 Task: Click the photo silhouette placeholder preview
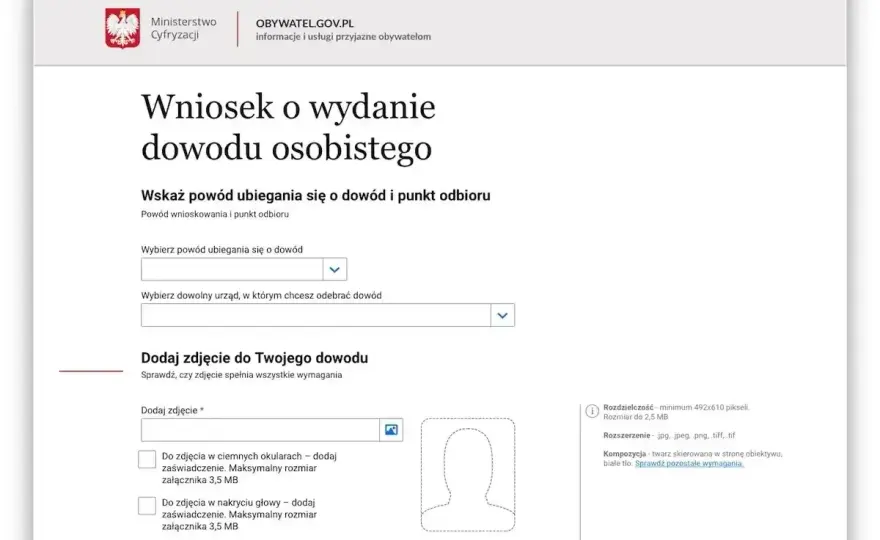[x=468, y=475]
